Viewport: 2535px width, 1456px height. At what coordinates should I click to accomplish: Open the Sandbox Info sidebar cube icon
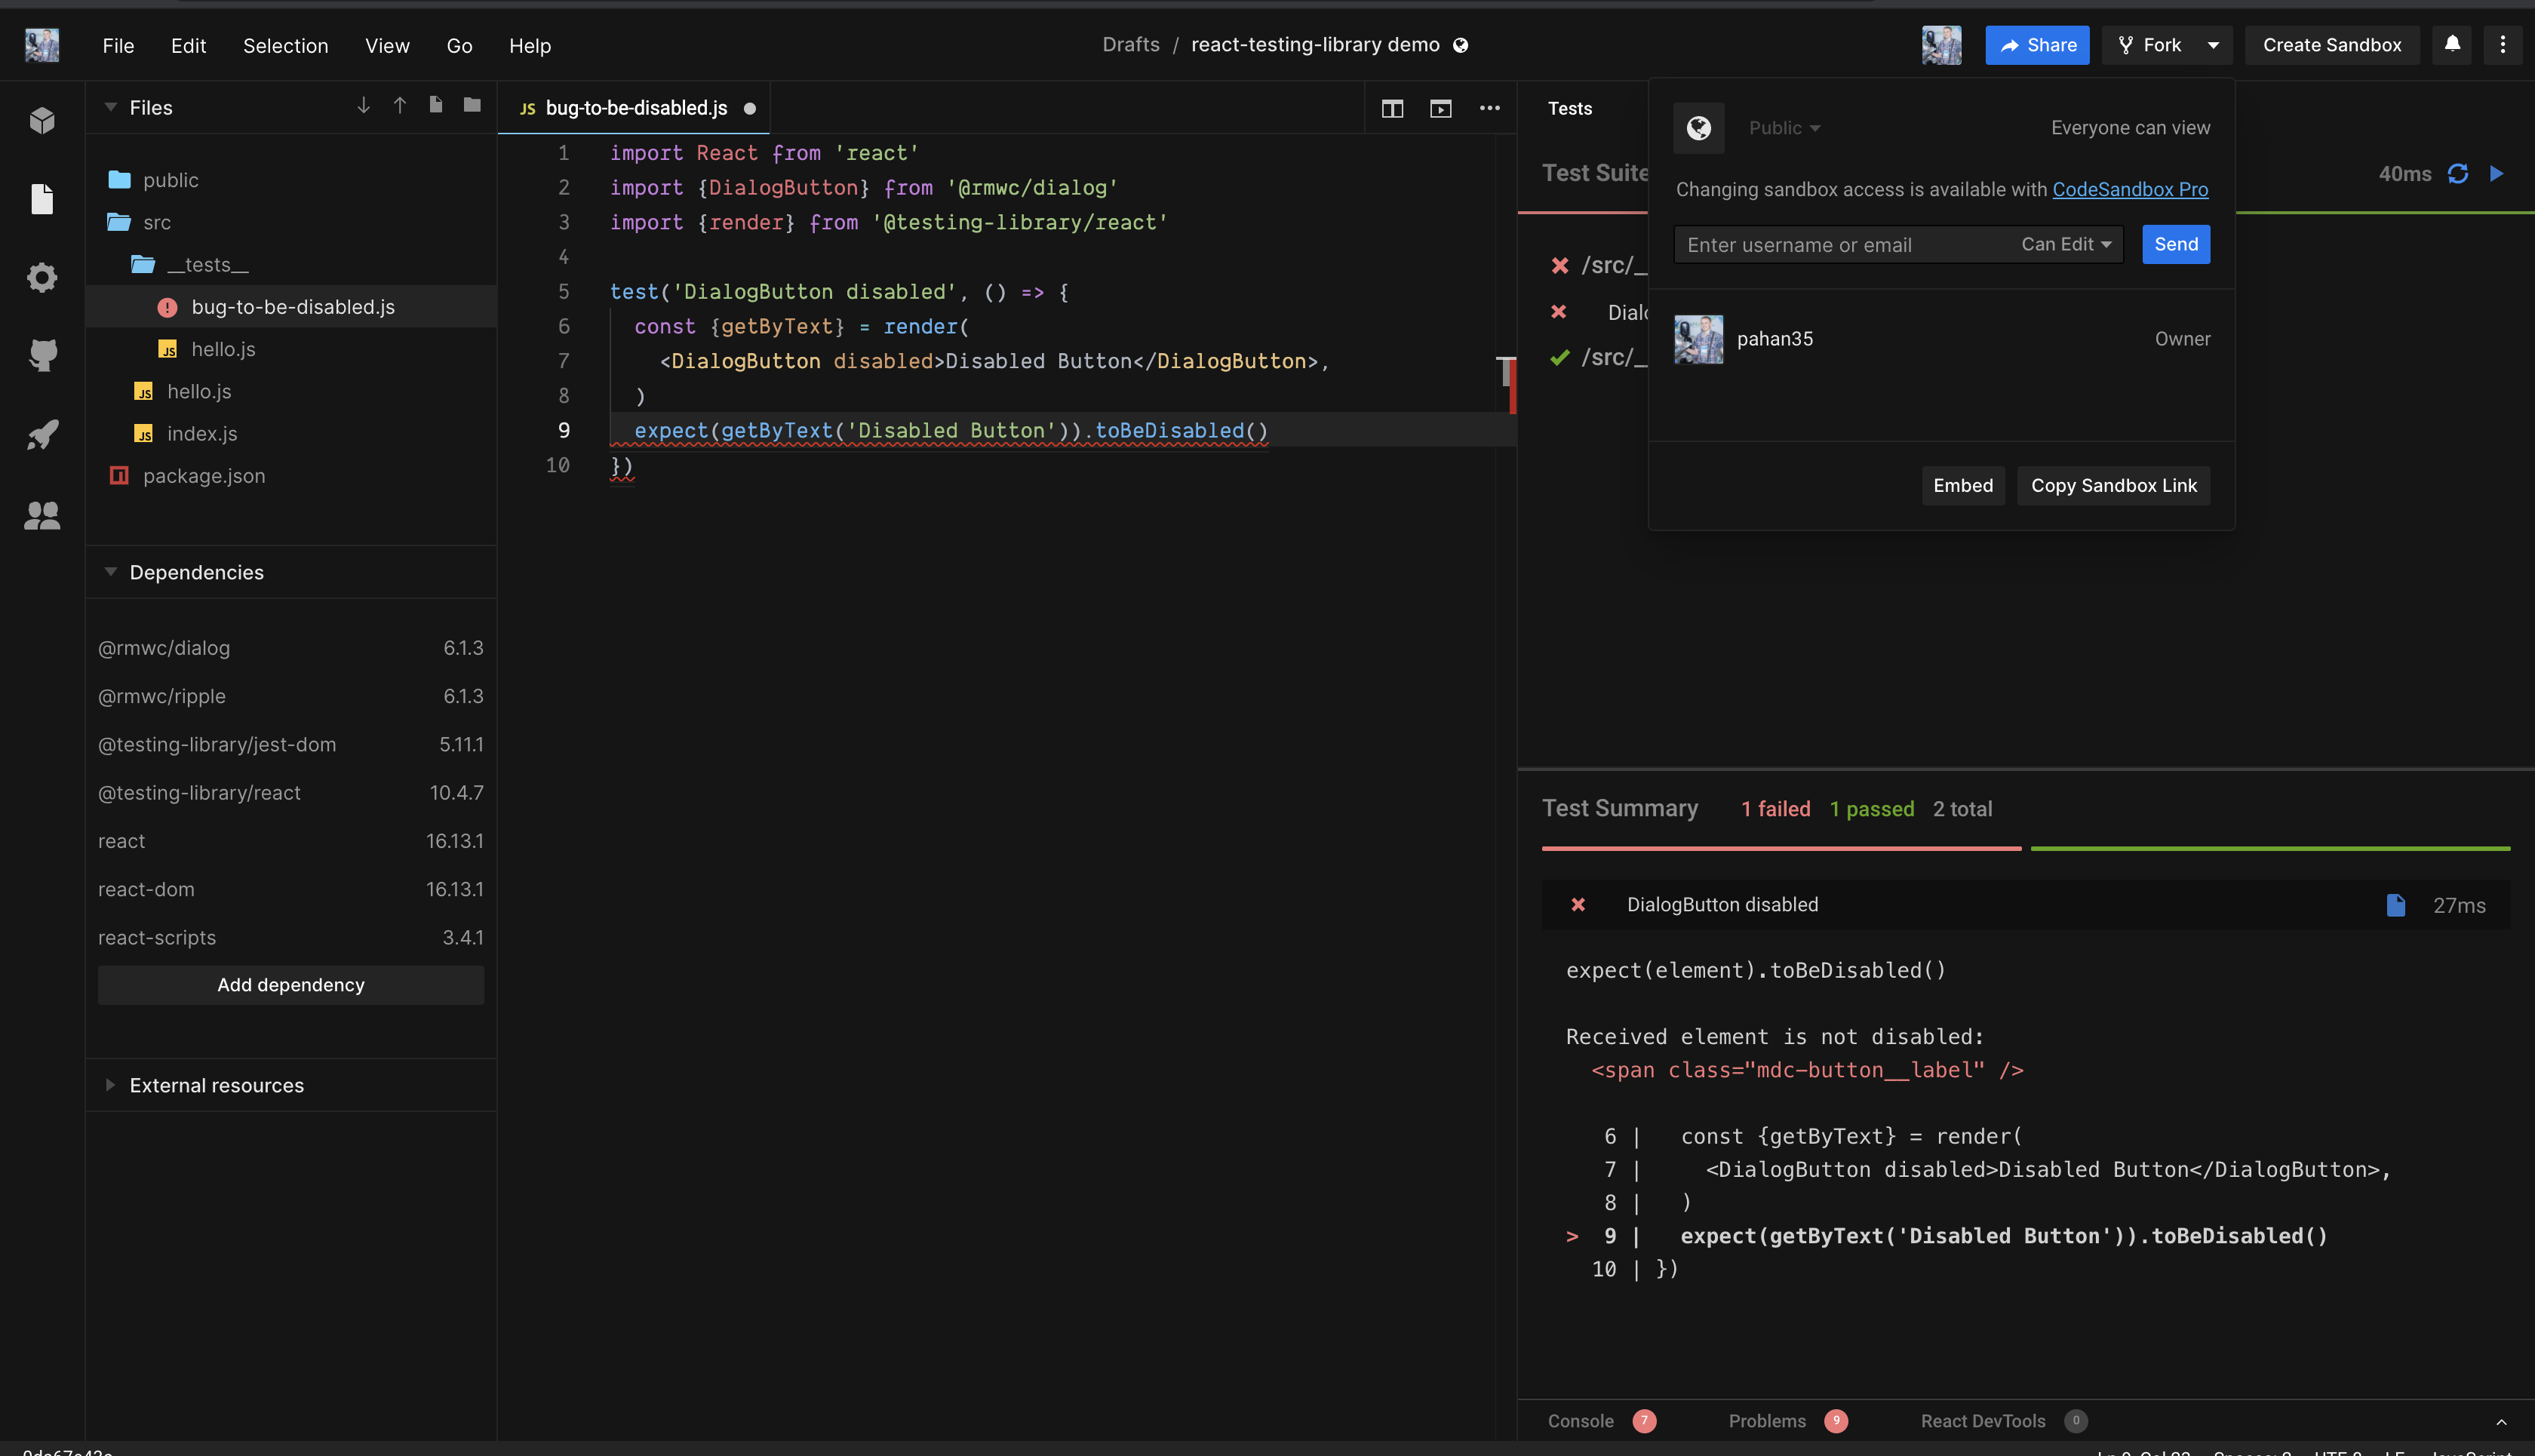42,120
